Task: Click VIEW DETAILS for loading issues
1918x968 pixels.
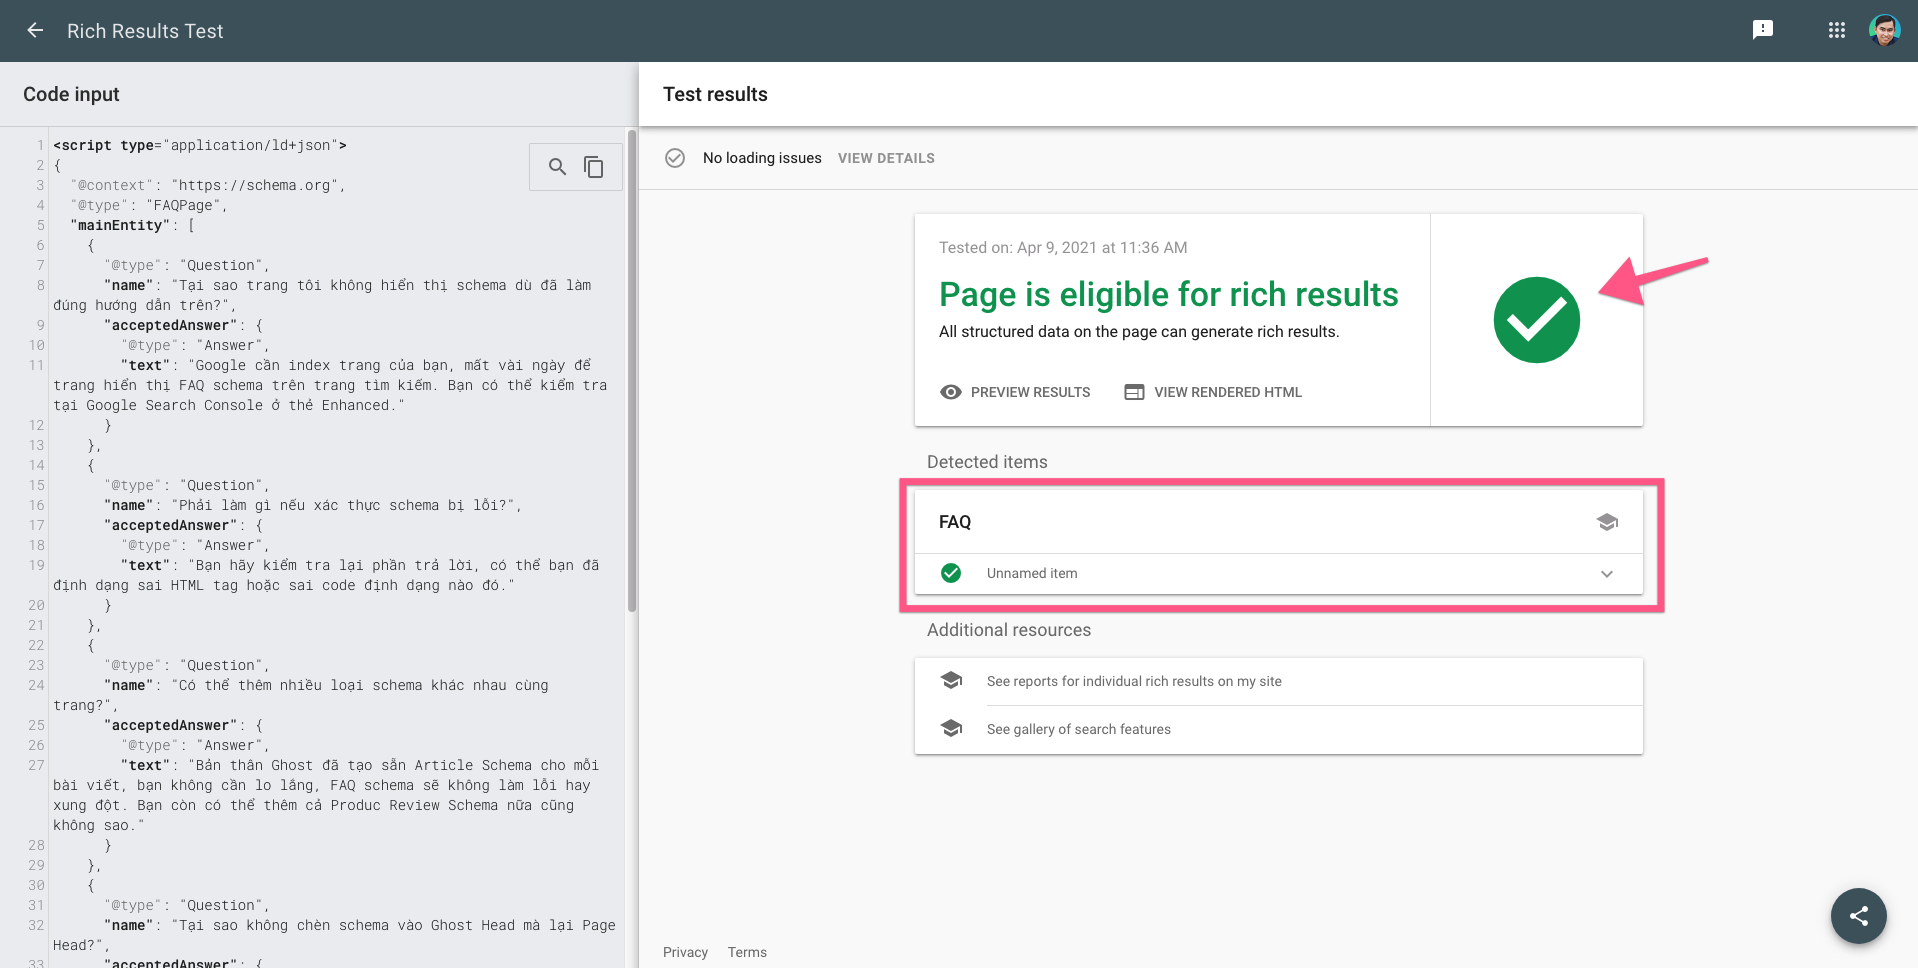Action: (x=886, y=158)
